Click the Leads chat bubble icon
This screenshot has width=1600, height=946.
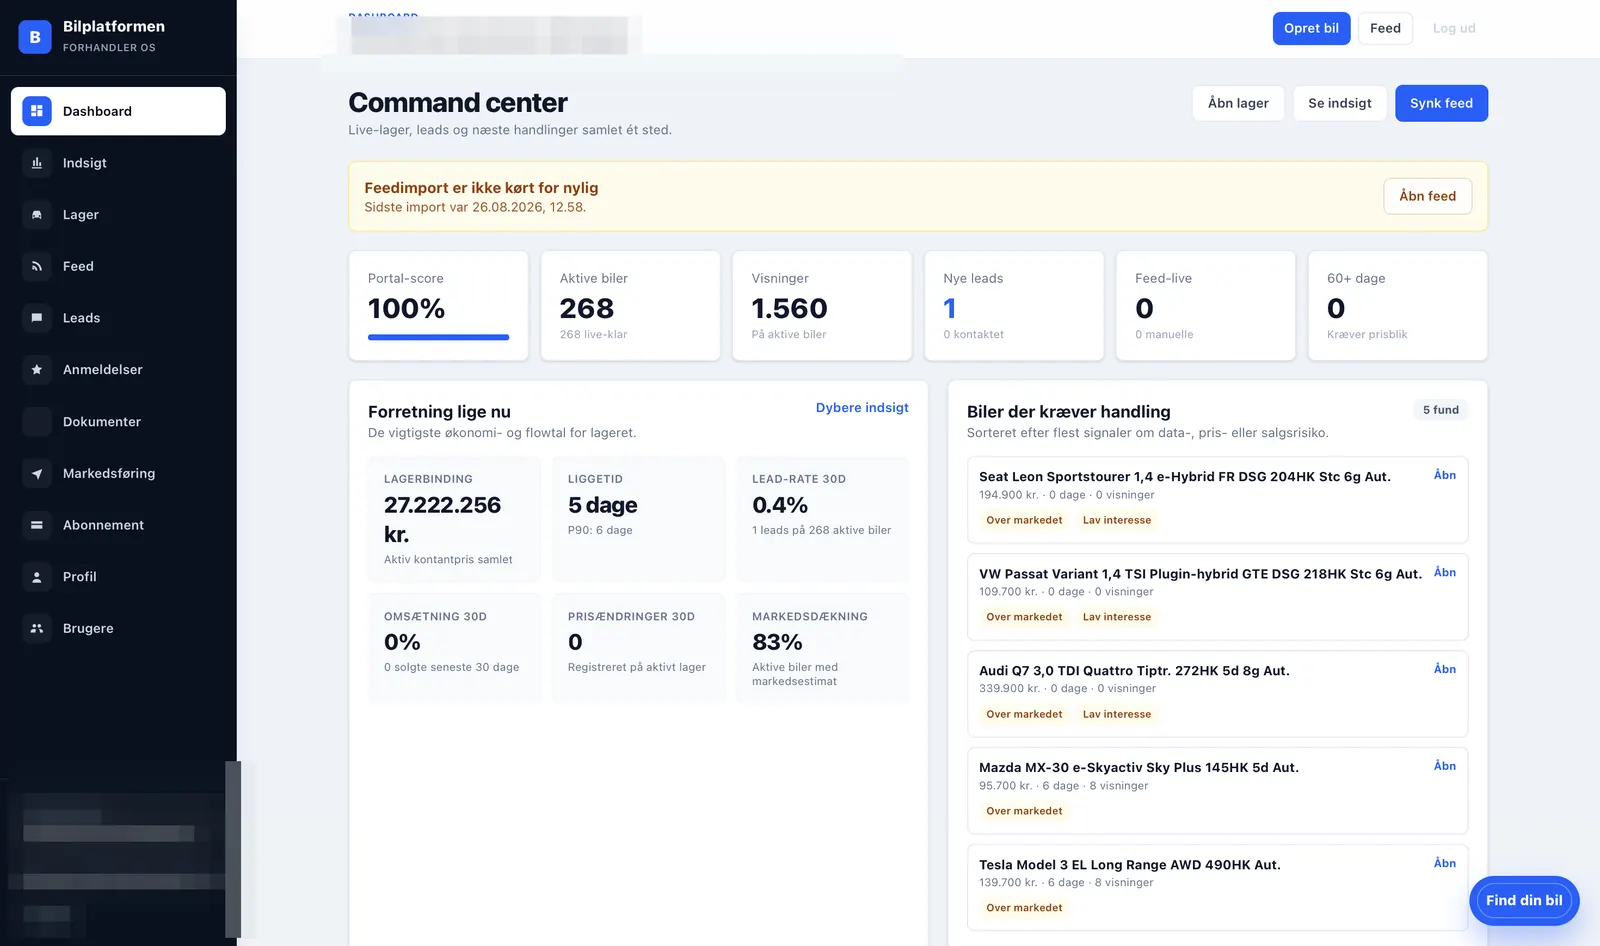tap(37, 318)
